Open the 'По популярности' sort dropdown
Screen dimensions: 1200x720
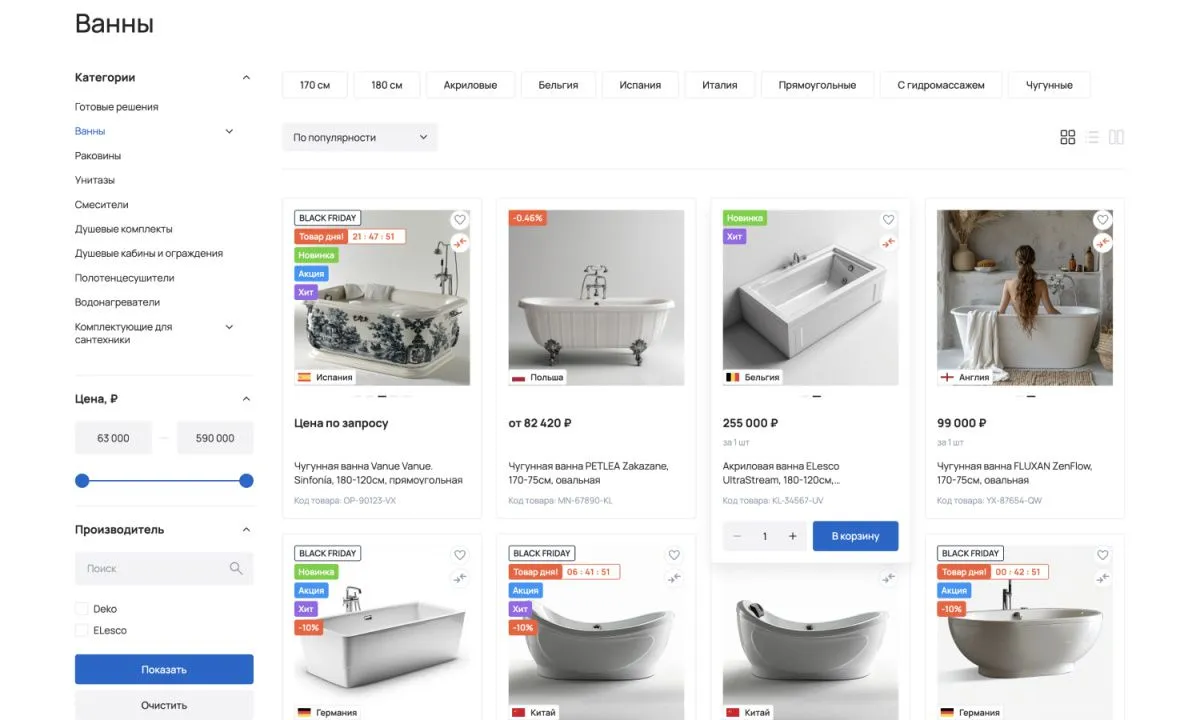(359, 137)
